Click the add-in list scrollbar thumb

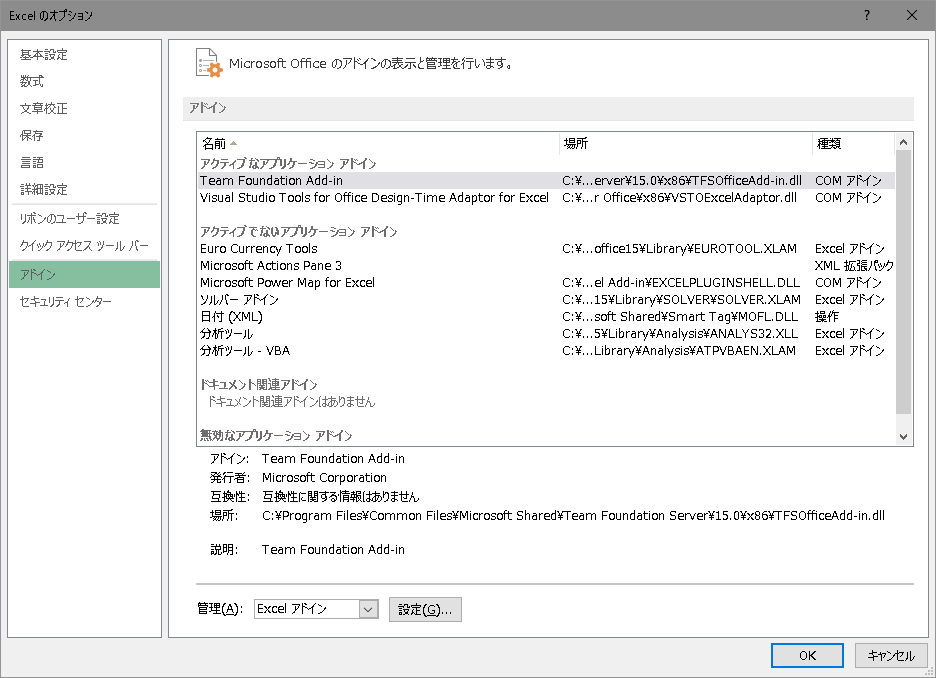[903, 282]
